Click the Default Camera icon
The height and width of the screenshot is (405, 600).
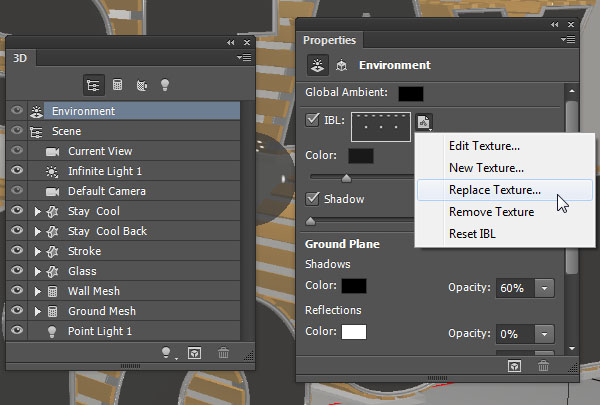tap(52, 191)
